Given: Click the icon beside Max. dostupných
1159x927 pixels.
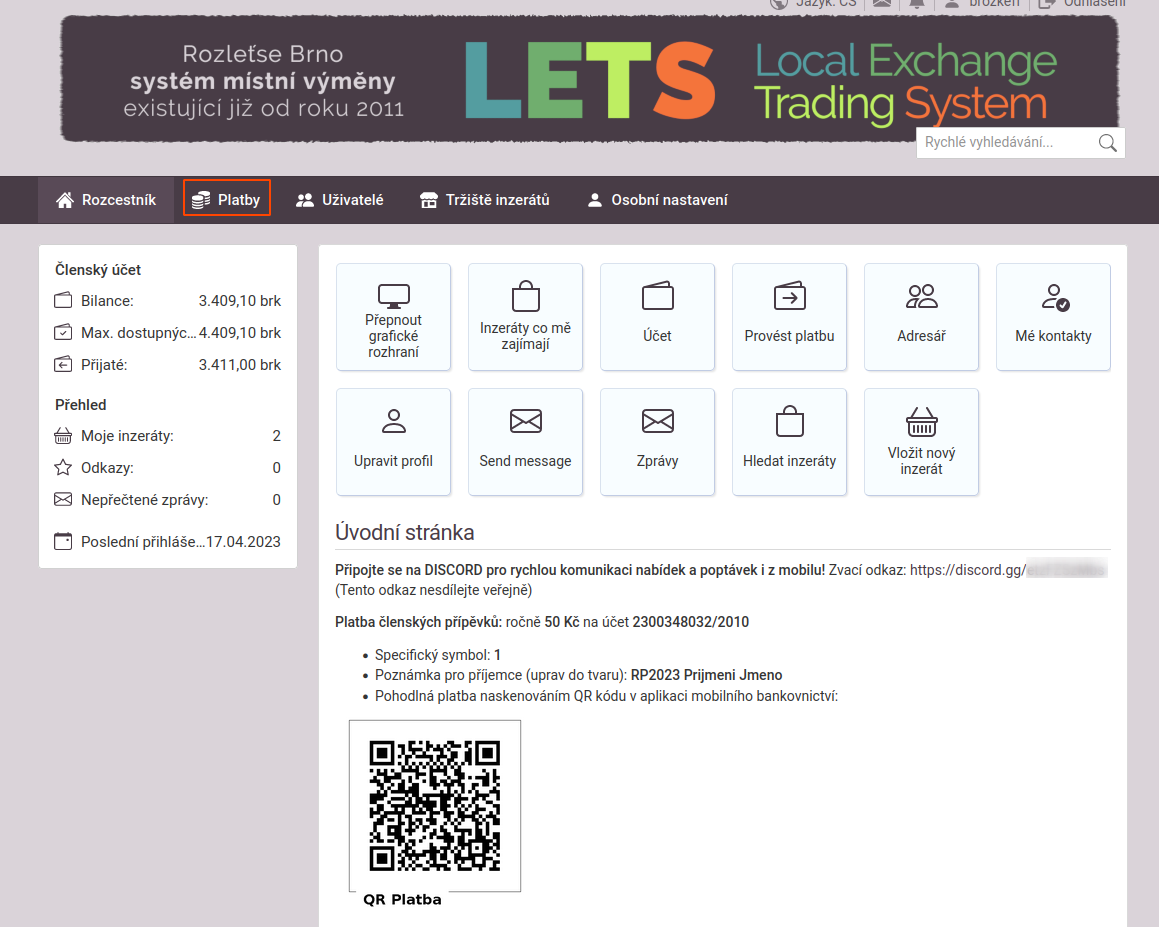Looking at the screenshot, I should [63, 332].
